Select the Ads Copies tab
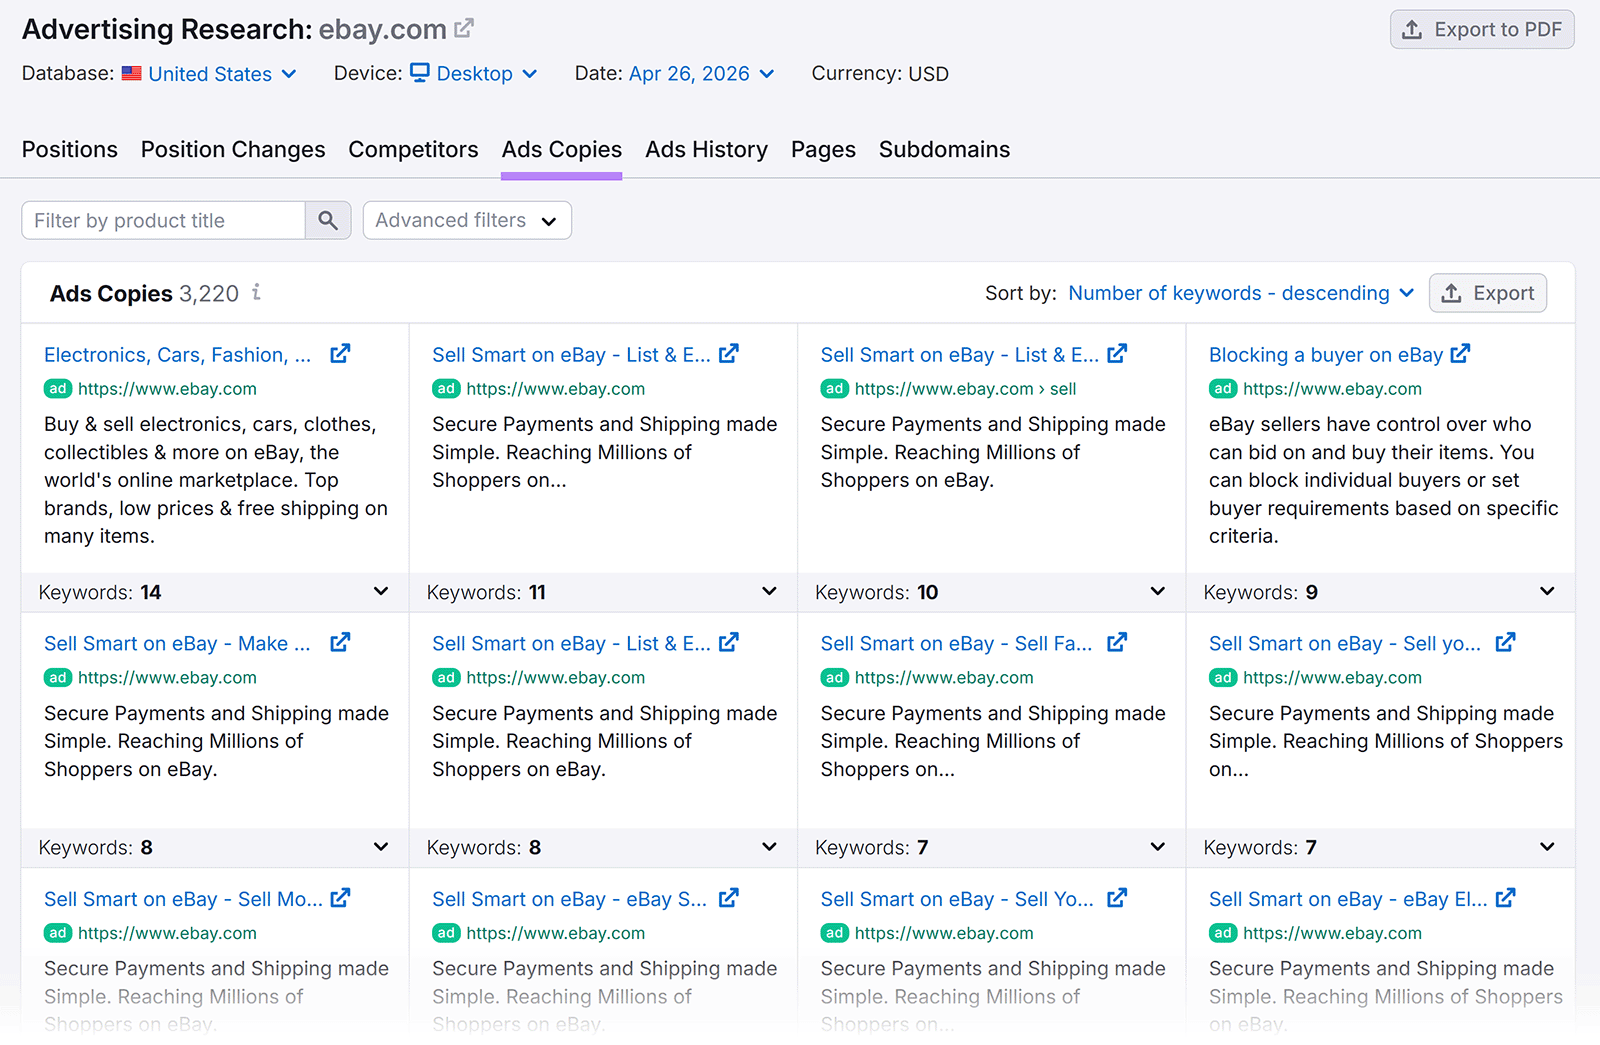The image size is (1600, 1045). 562,149
